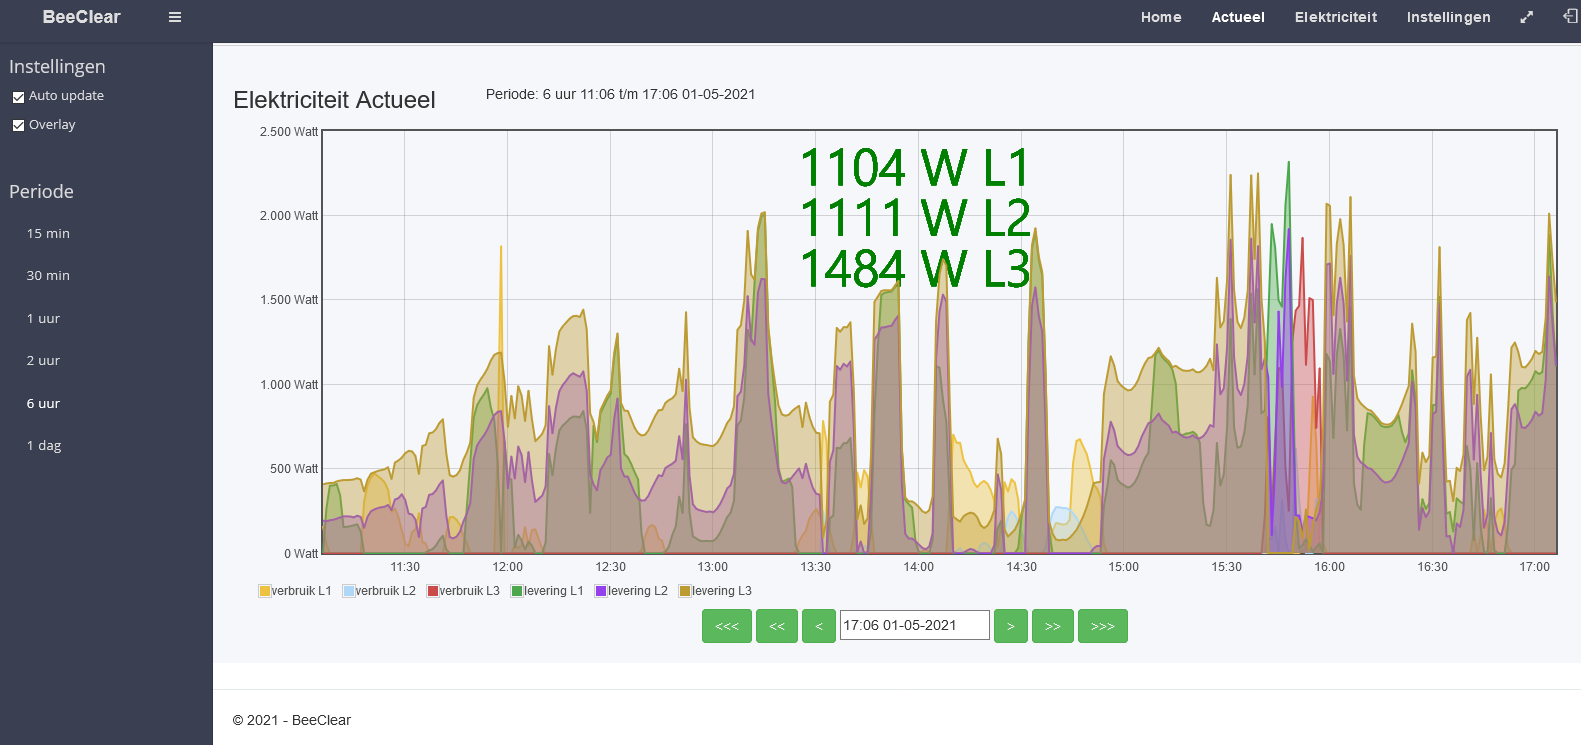The height and width of the screenshot is (745, 1581).
Task: Select the 6 uur period
Action: click(x=43, y=403)
